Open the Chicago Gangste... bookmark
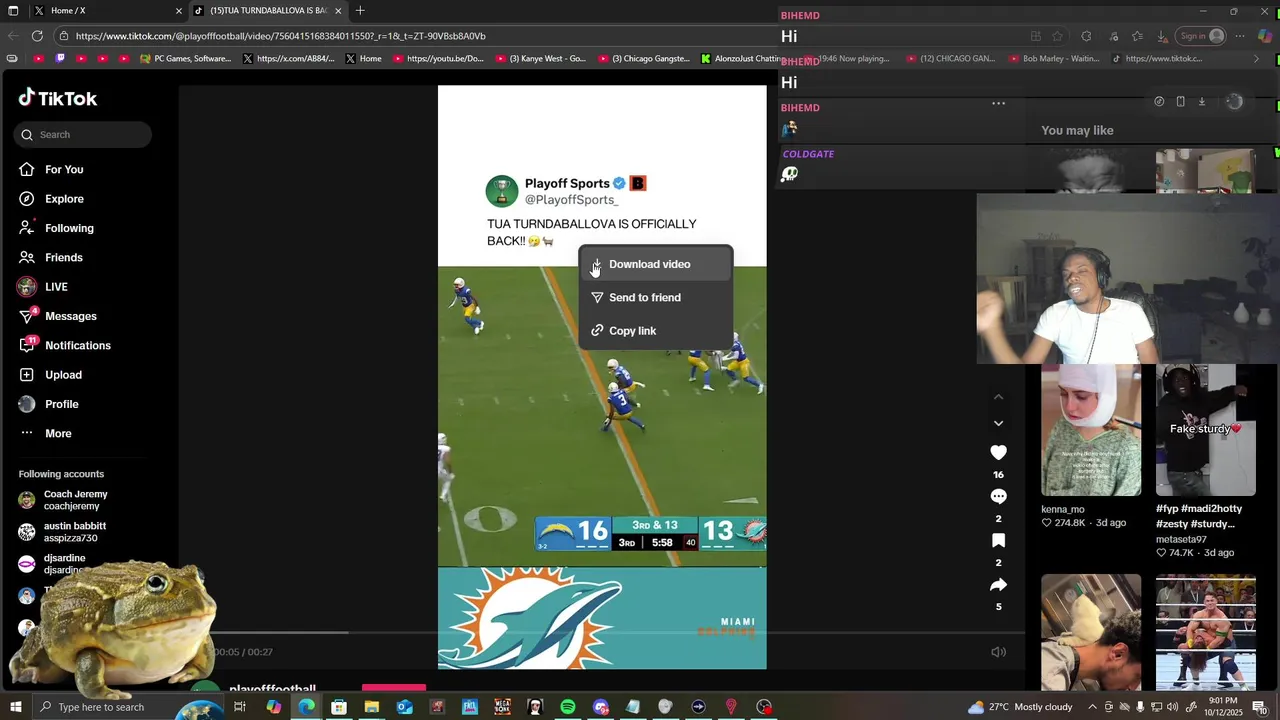1280x720 pixels. 643,59
